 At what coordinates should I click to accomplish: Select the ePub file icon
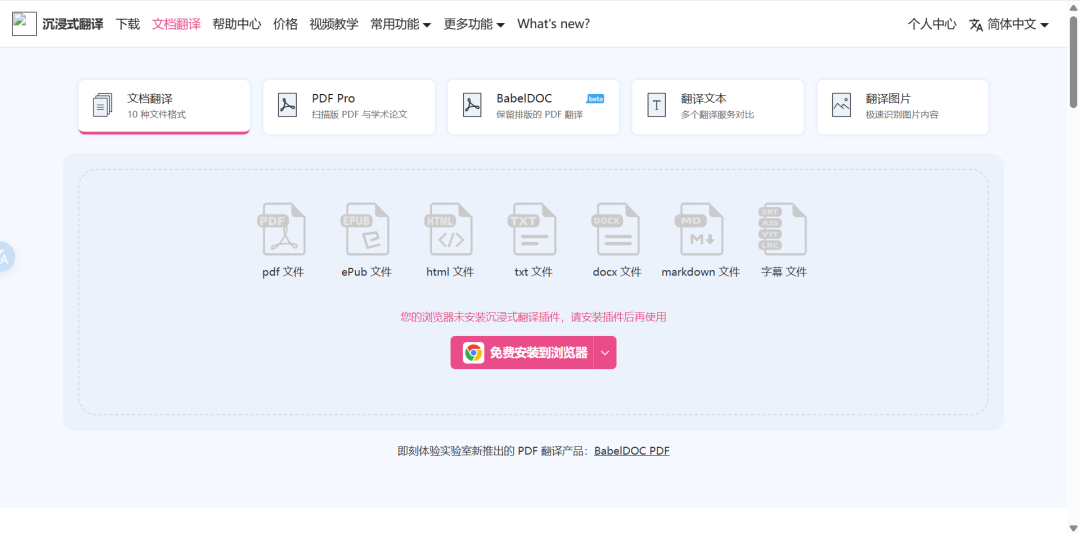coord(366,229)
